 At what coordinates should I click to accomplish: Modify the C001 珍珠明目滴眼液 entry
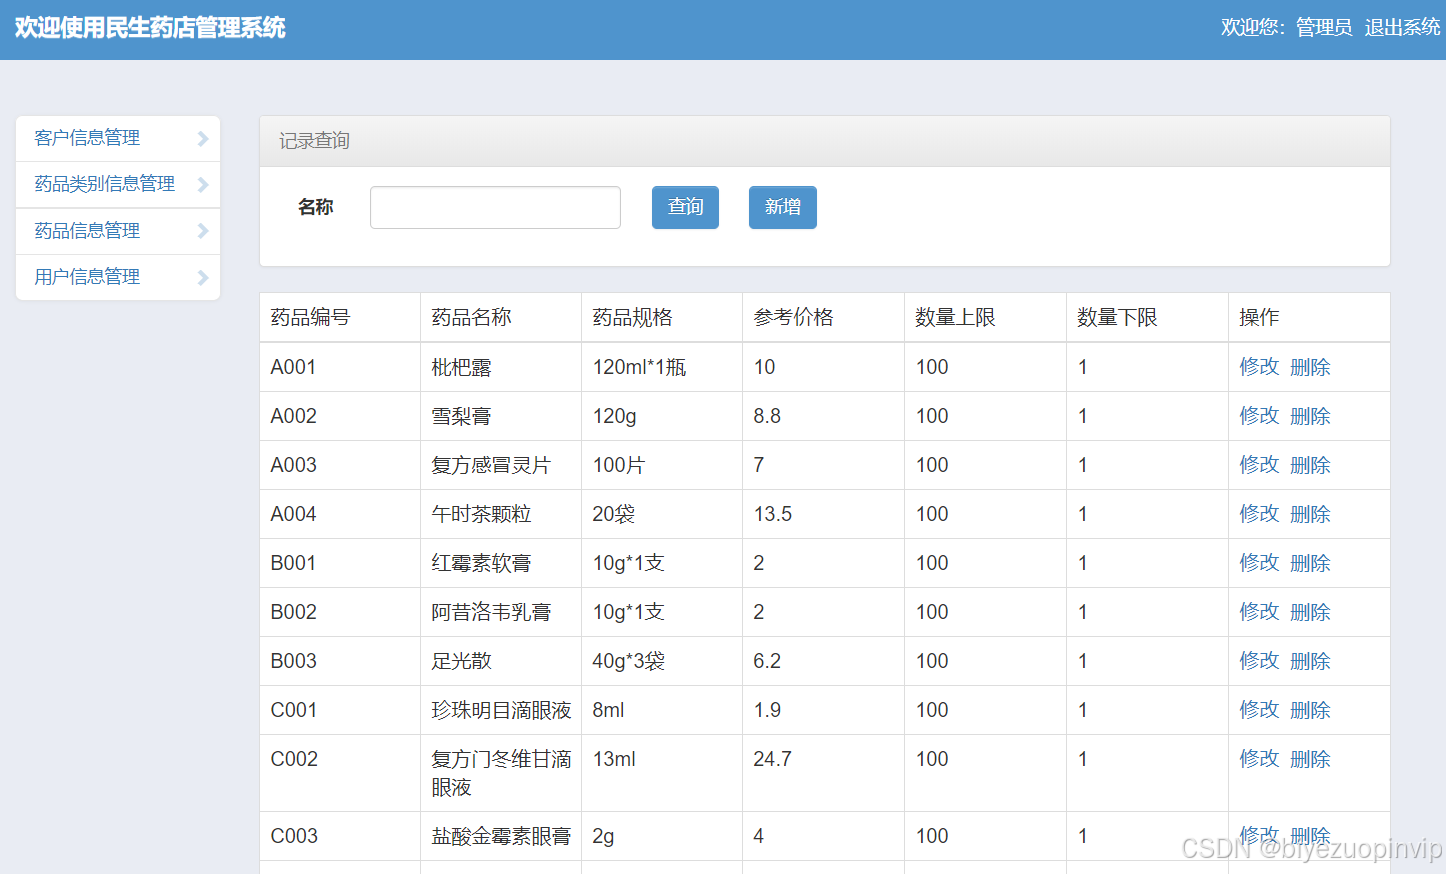(x=1259, y=710)
